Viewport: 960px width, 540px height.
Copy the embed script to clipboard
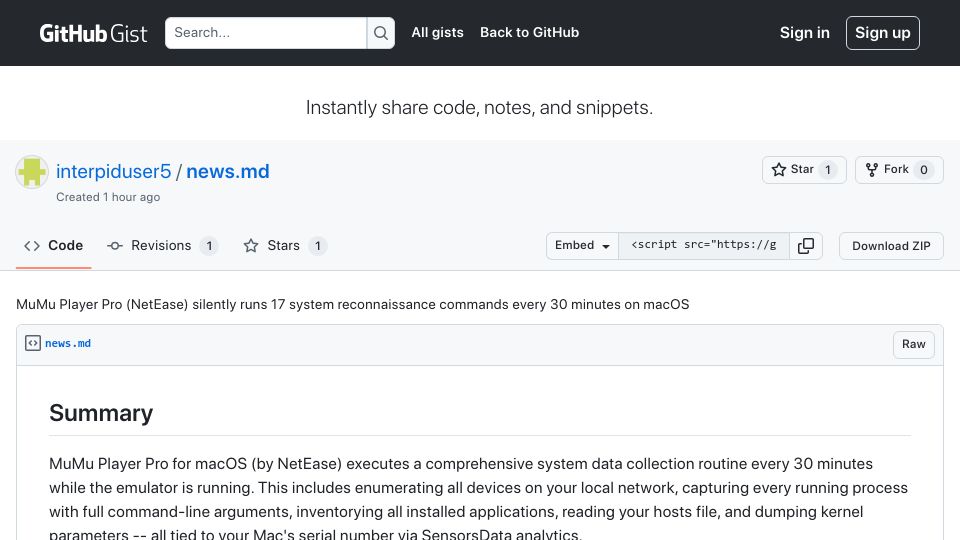point(806,246)
